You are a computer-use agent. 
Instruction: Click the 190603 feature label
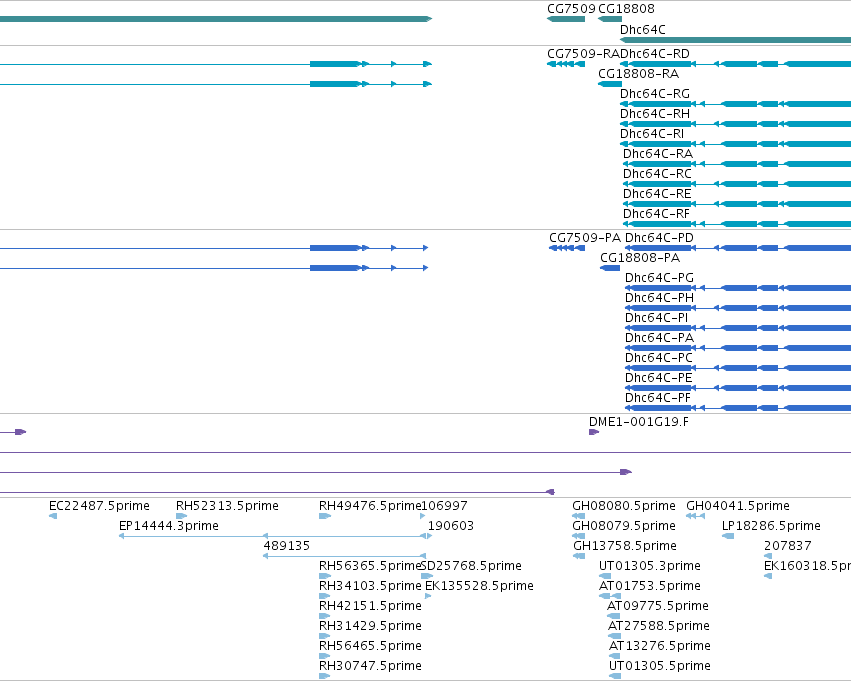click(451, 526)
